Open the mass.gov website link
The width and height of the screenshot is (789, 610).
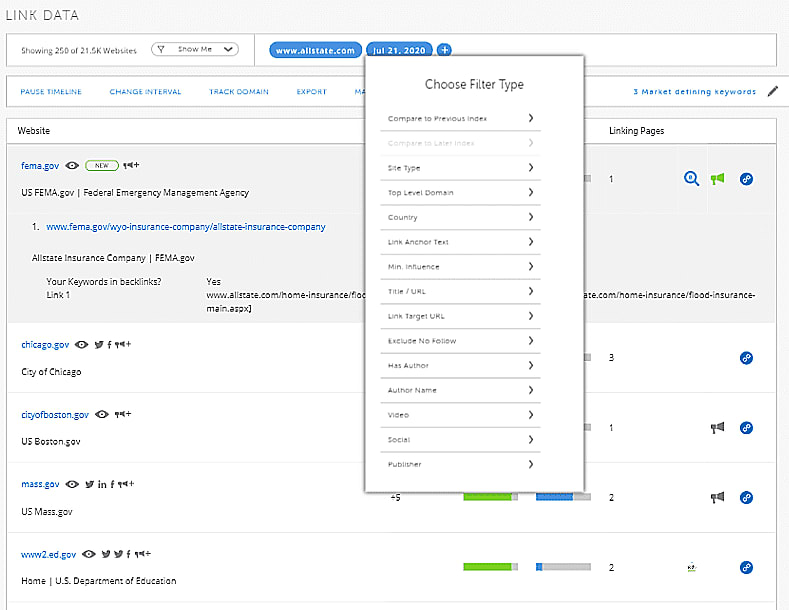[40, 484]
